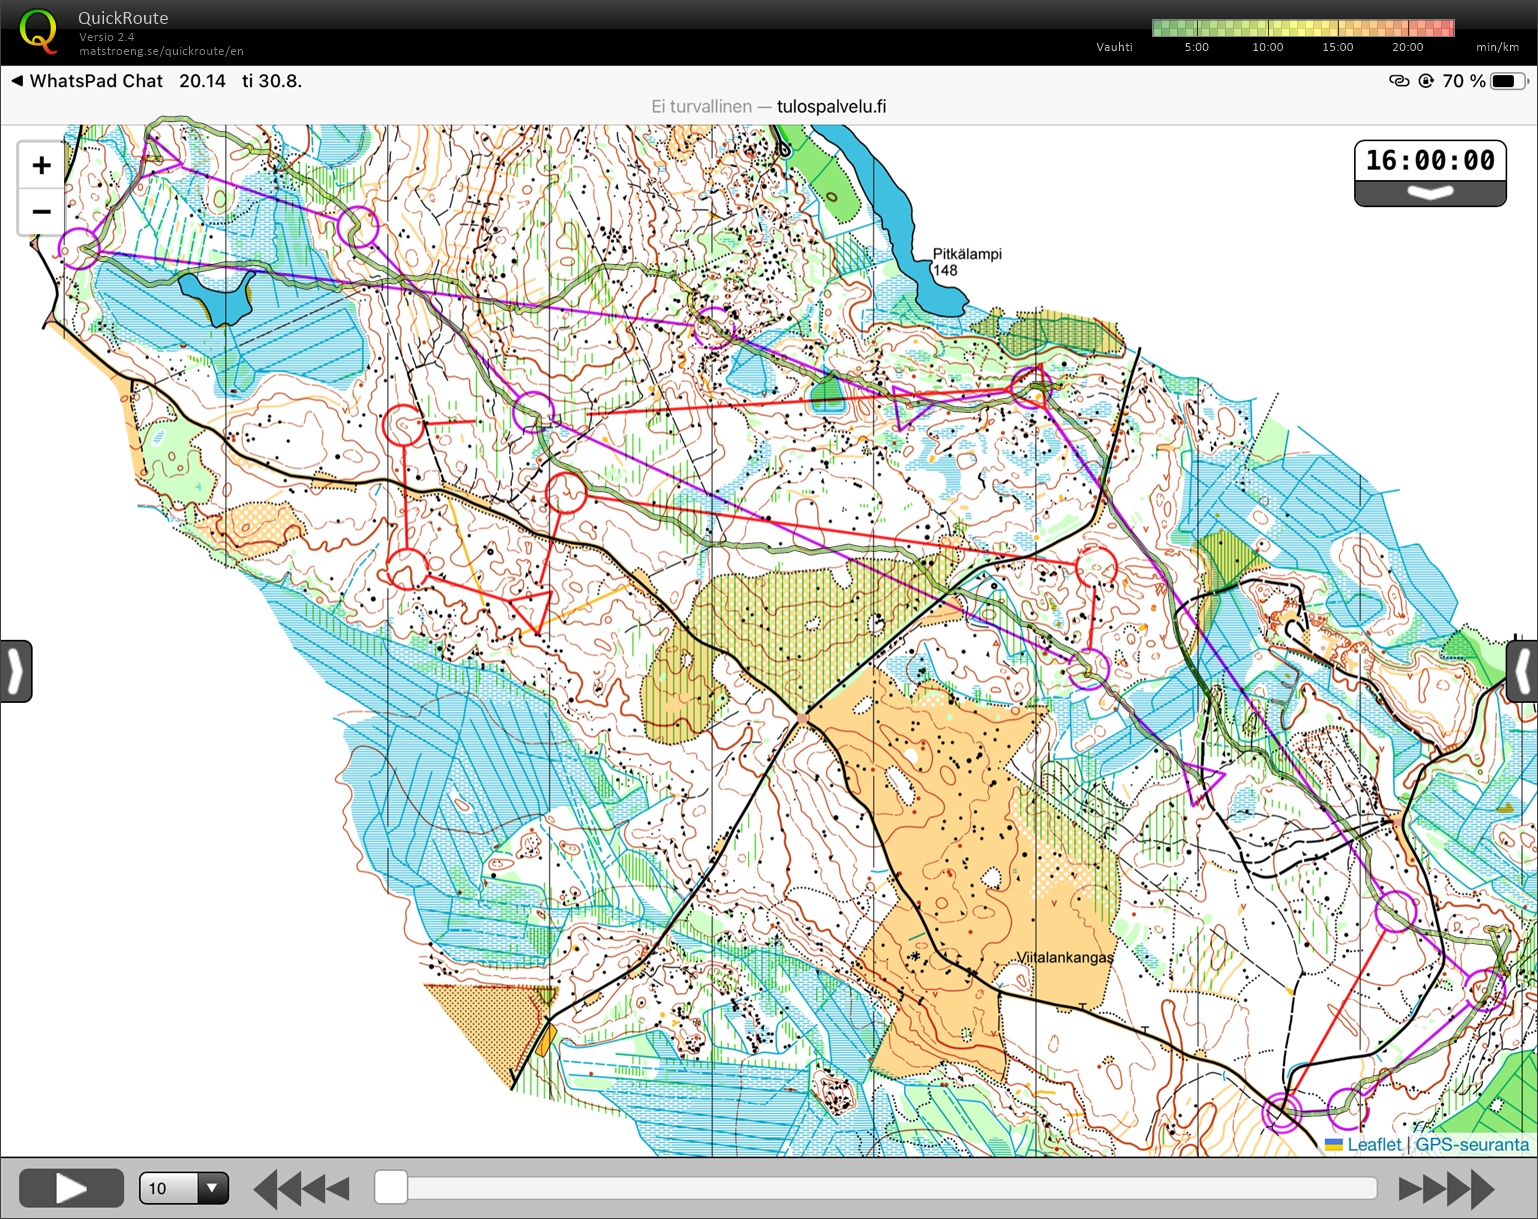Expand the right side panel handle

1522,671
